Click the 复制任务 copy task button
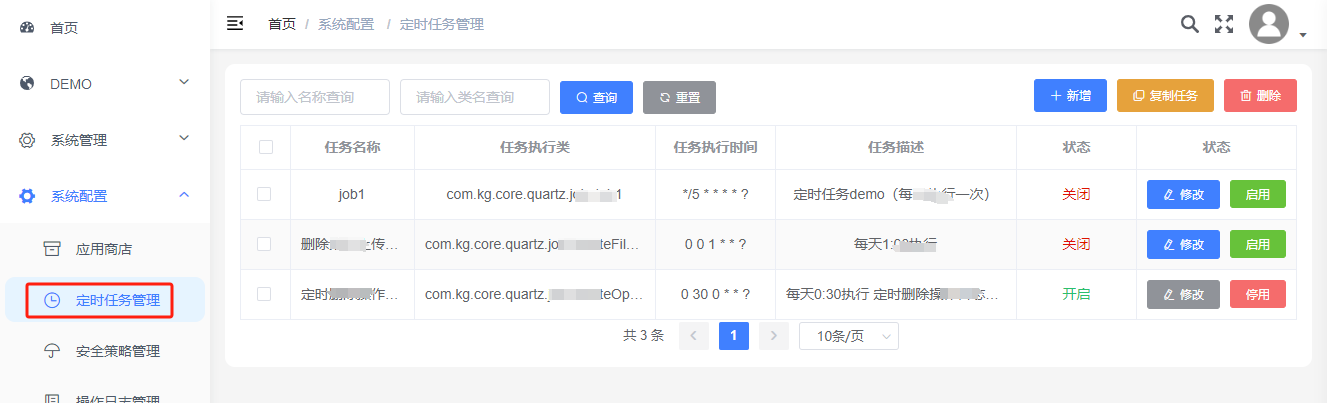 [1165, 96]
